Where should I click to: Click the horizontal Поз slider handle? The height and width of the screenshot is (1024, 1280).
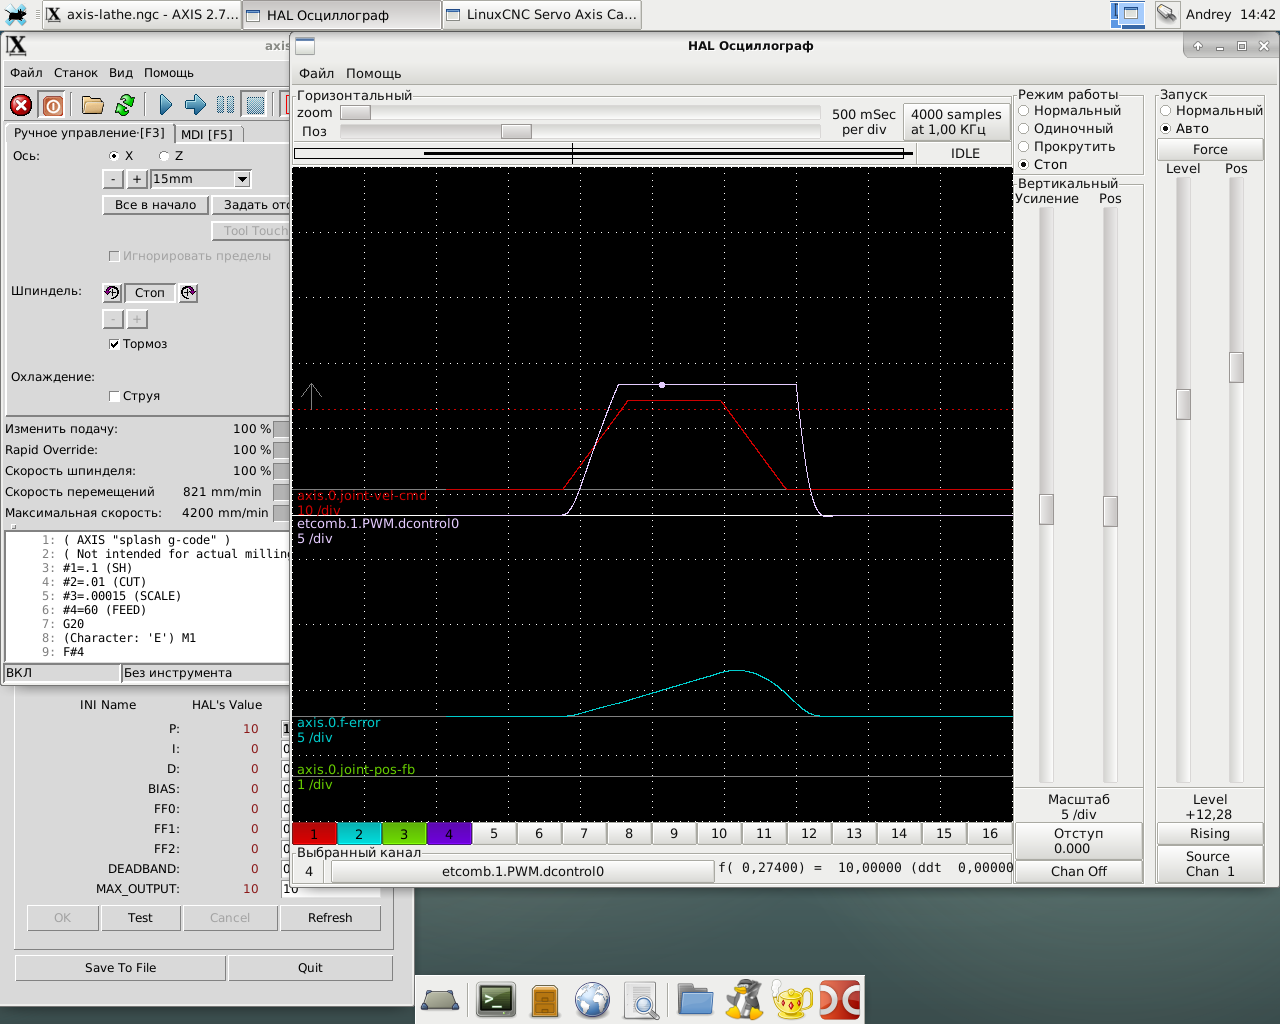(x=516, y=132)
